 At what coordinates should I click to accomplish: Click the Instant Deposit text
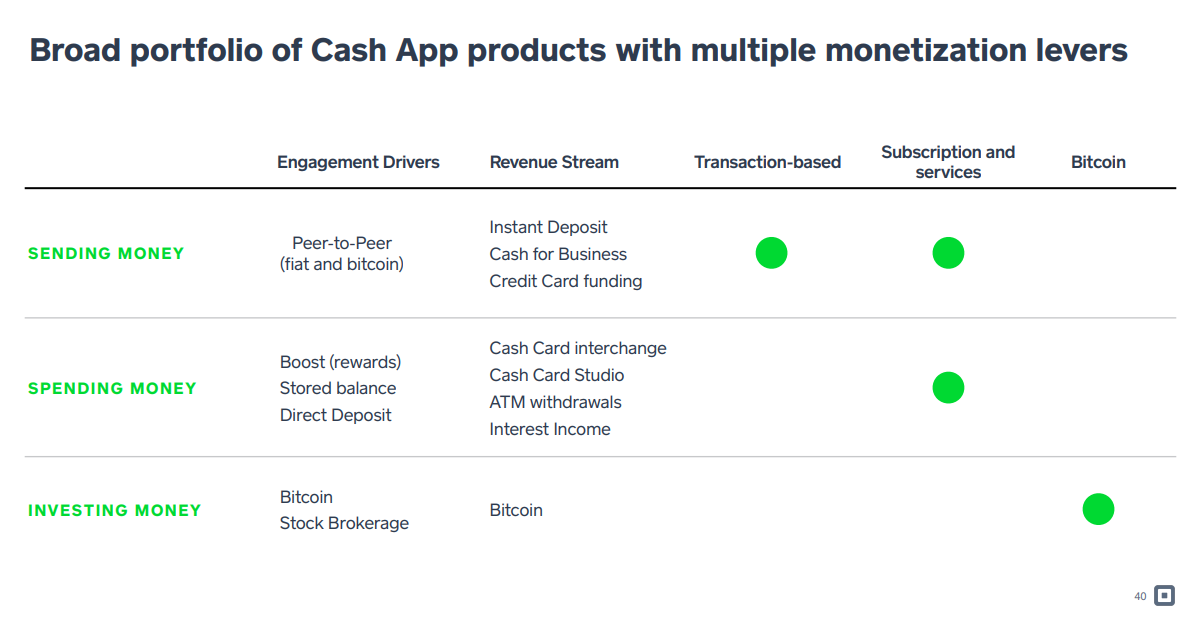(548, 228)
